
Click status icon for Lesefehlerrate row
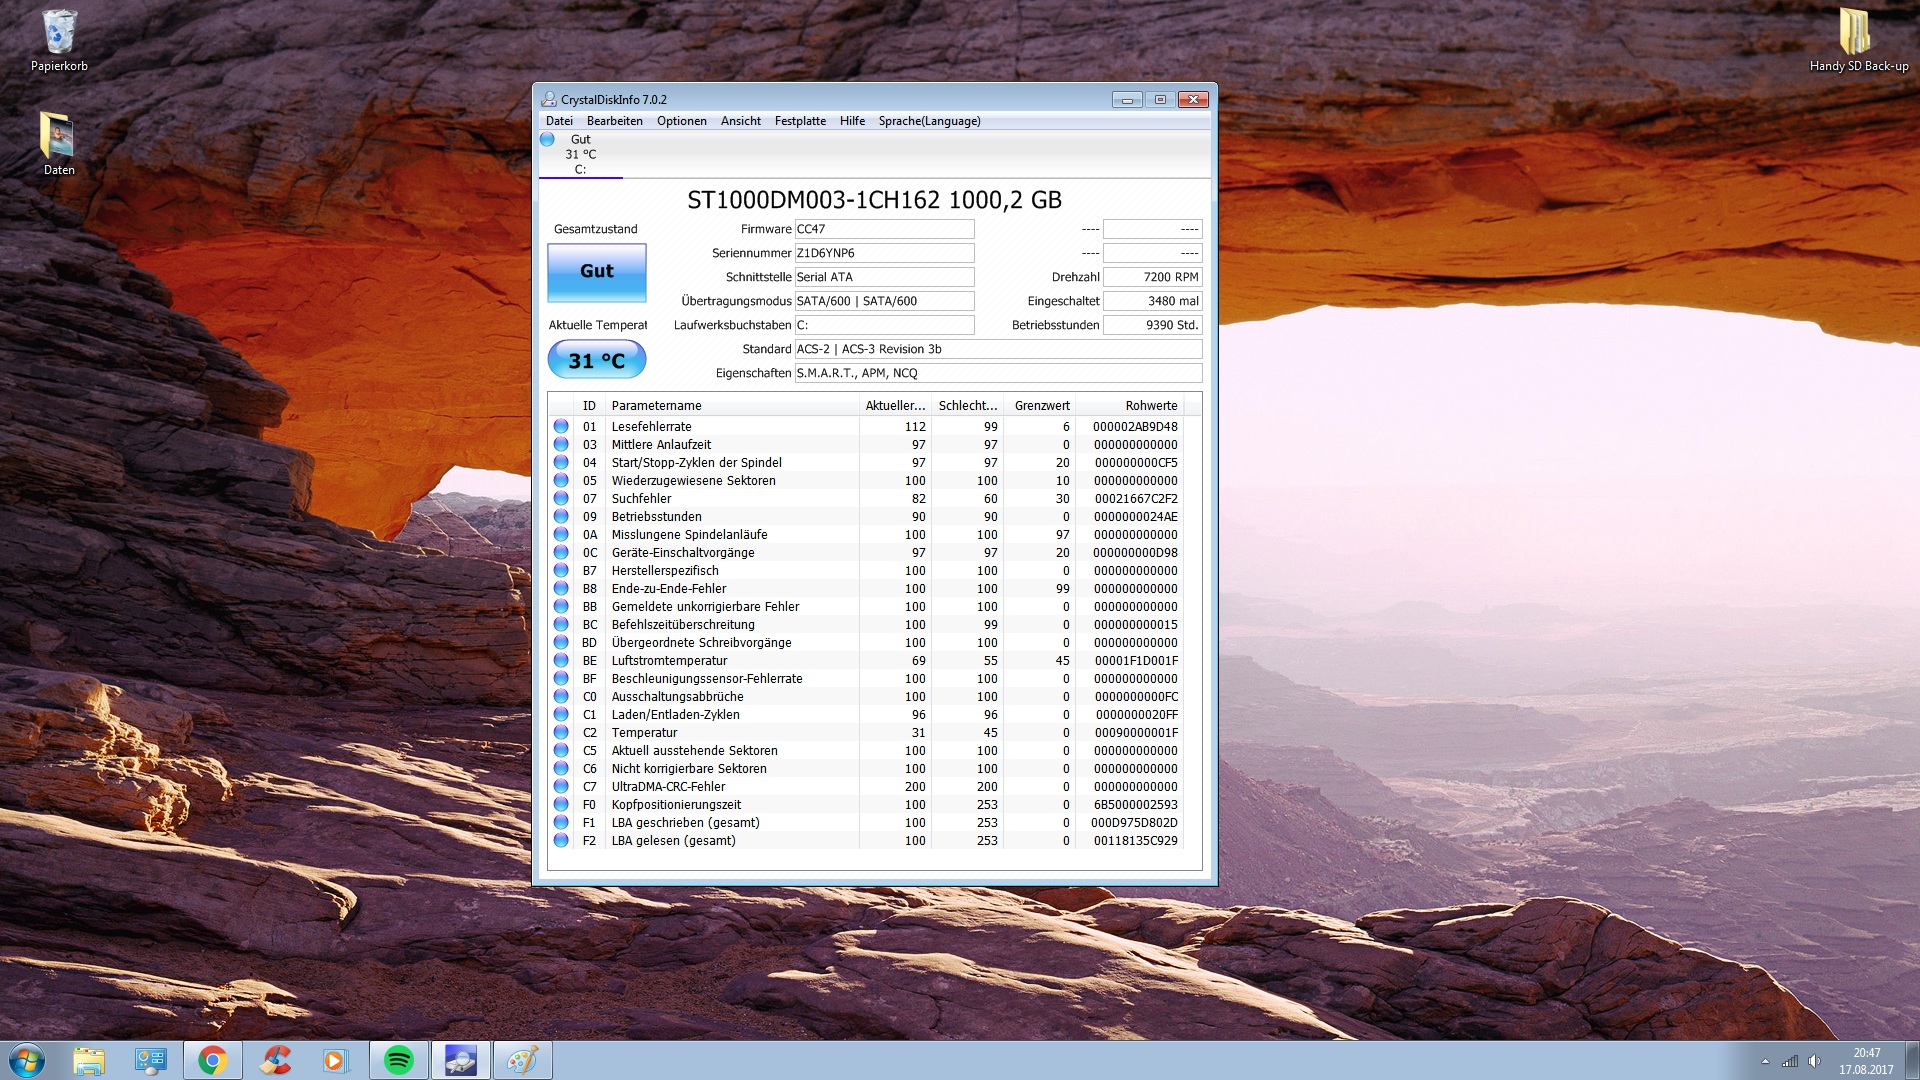coord(561,427)
